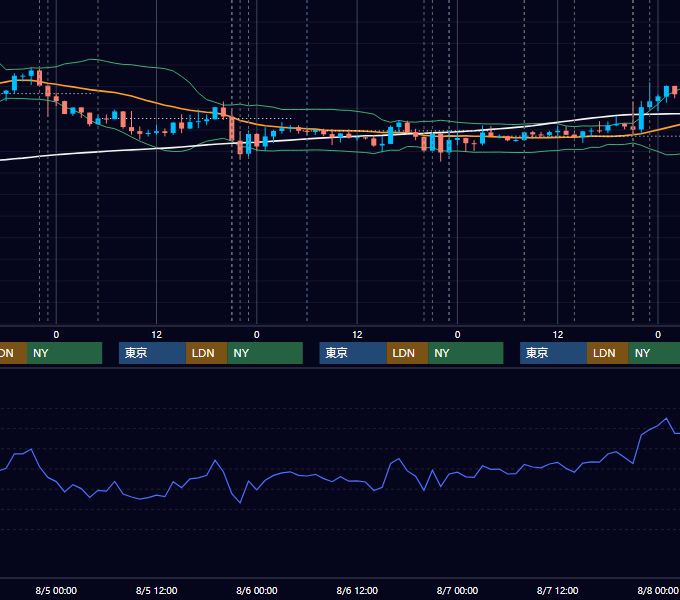Viewport: 680px width, 600px height.
Task: Click the 8/8 00:00 date label
Action: (657, 590)
